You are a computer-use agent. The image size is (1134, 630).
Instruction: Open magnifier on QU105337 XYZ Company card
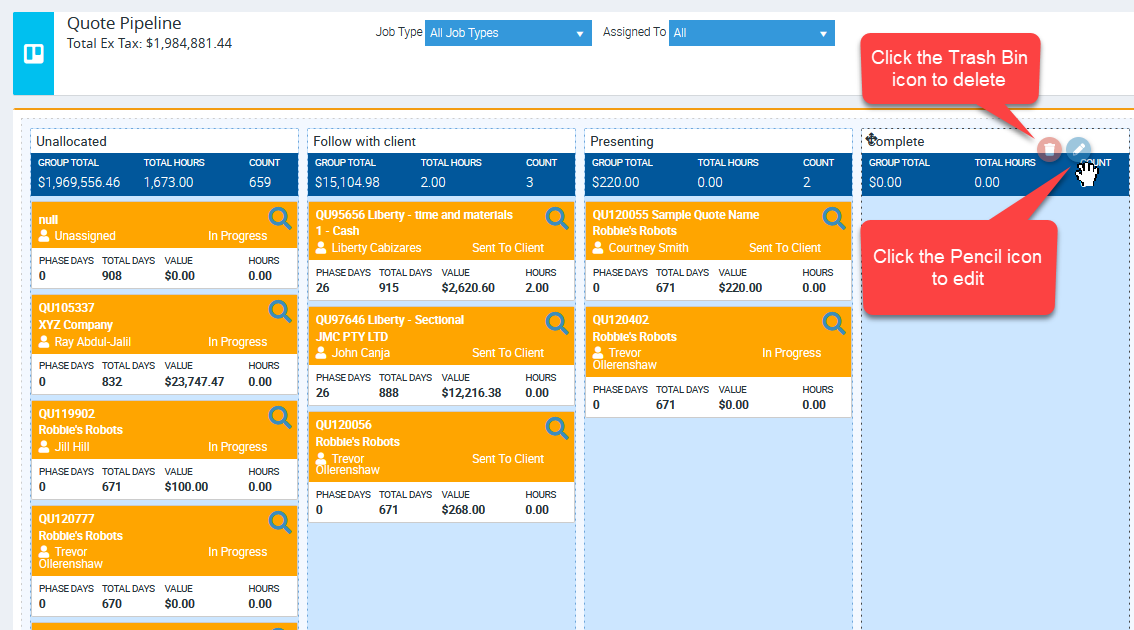click(x=280, y=311)
